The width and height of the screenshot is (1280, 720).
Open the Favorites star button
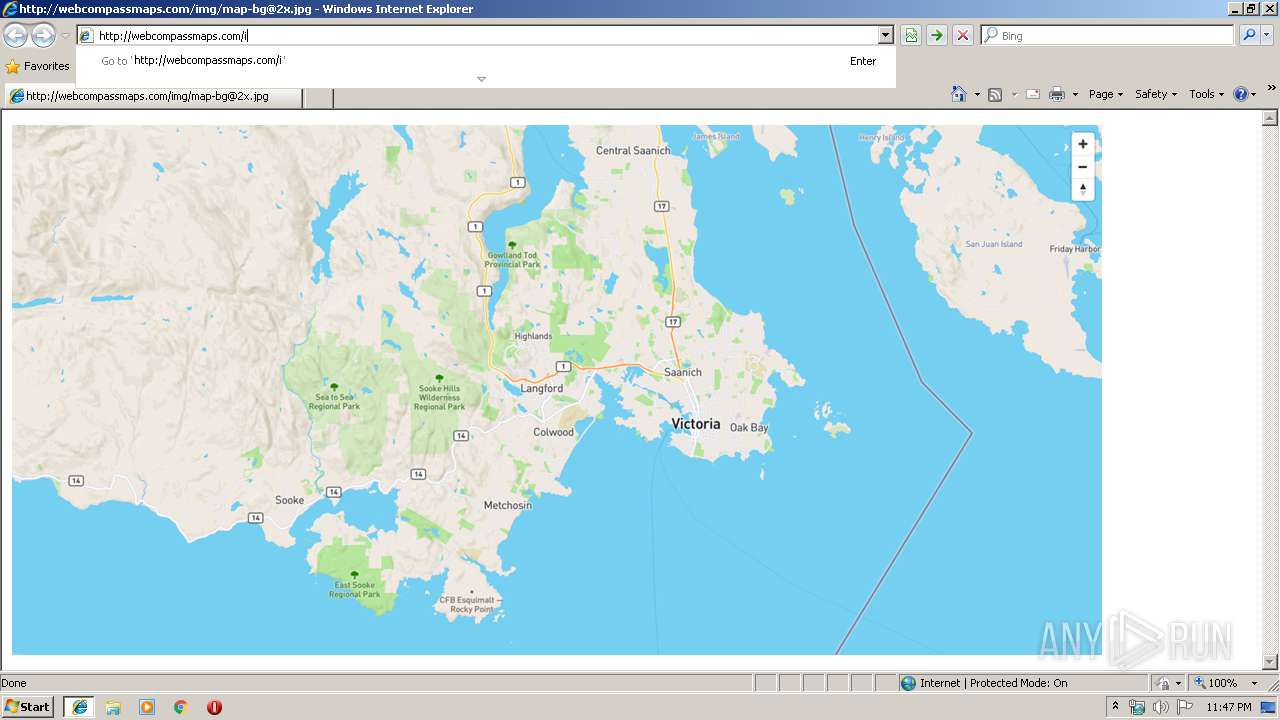pos(38,66)
